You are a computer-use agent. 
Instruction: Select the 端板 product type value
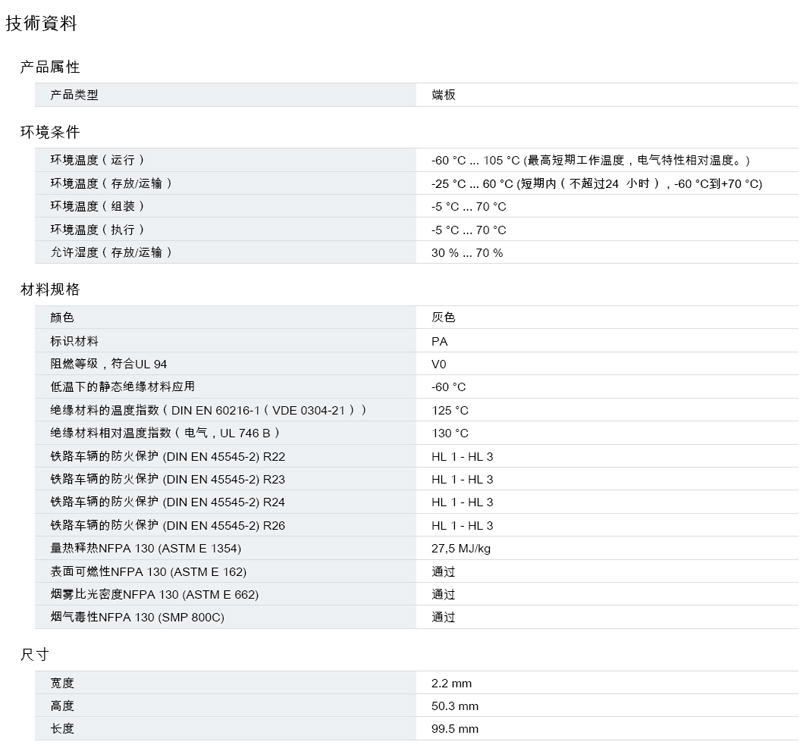pyautogui.click(x=443, y=95)
